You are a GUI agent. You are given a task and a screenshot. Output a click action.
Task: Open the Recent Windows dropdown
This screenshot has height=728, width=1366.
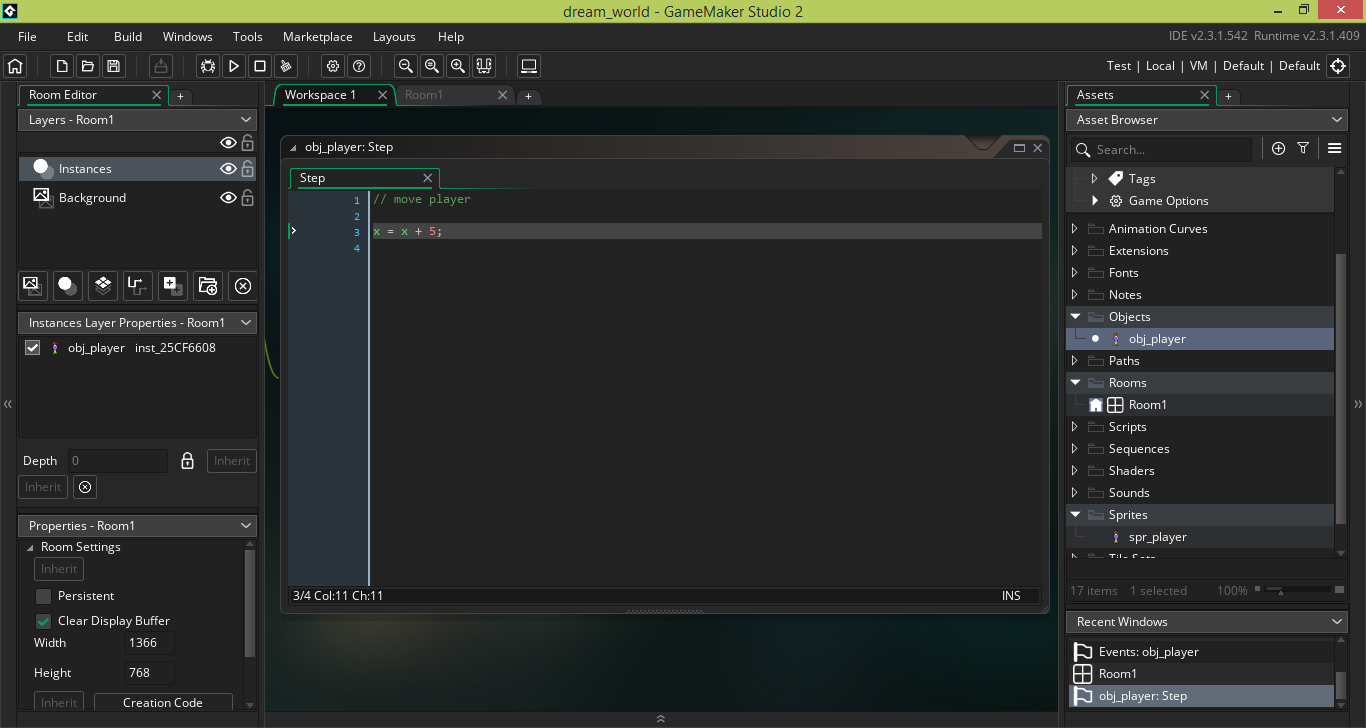tap(1207, 622)
